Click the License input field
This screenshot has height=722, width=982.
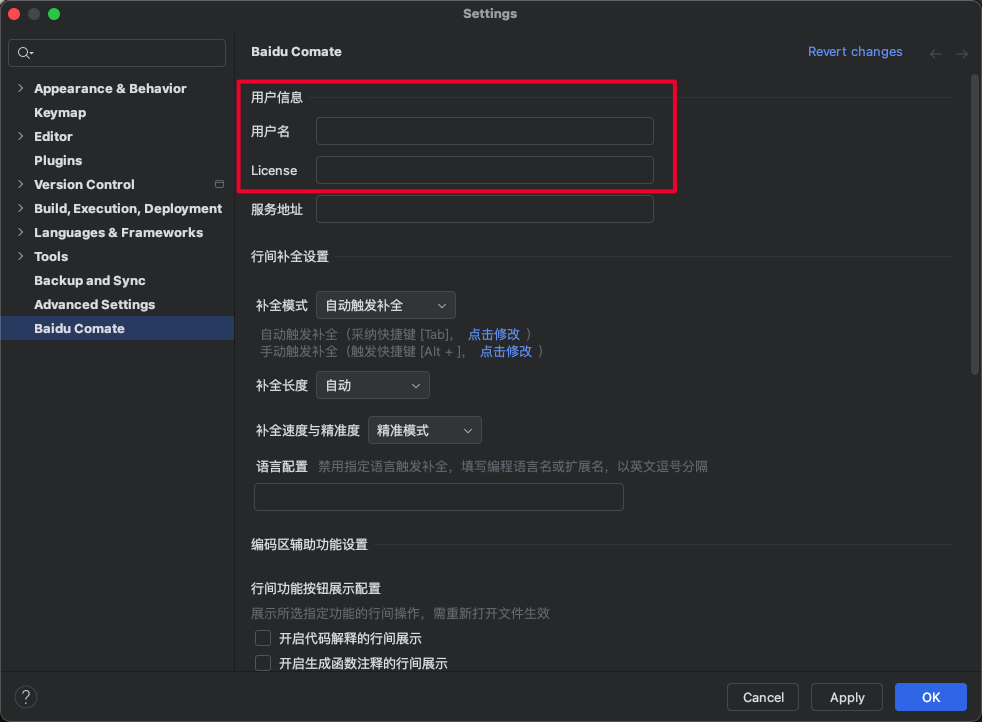(485, 170)
